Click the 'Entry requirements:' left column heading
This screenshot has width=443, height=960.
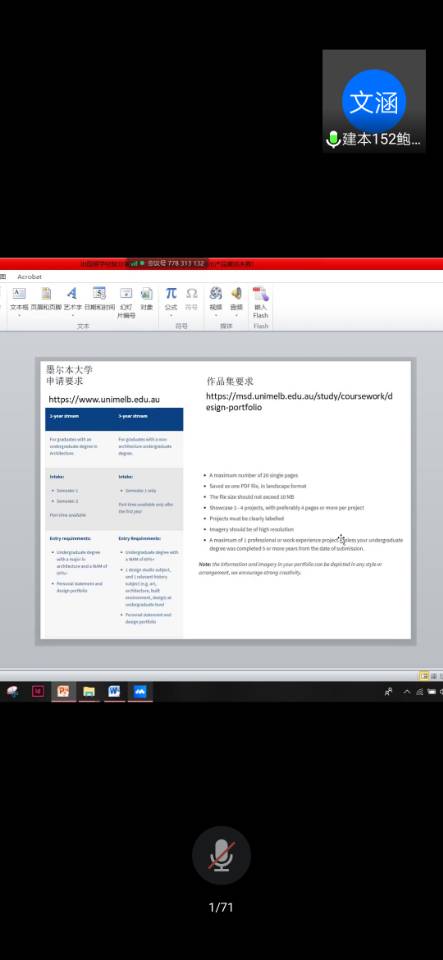pos(70,538)
